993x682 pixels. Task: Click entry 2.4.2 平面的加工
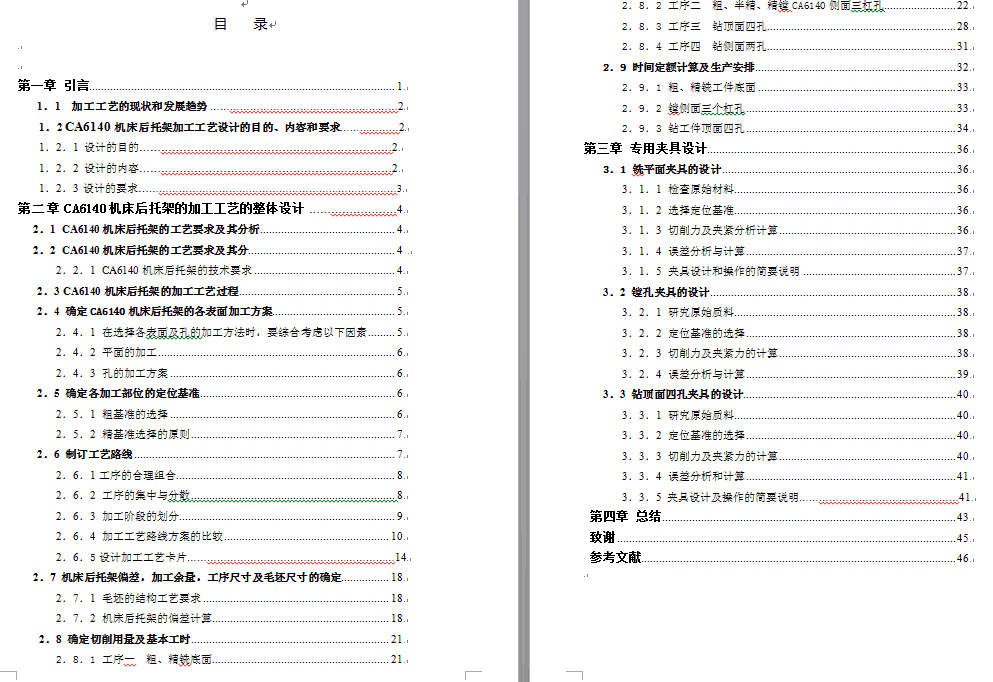pos(231,353)
